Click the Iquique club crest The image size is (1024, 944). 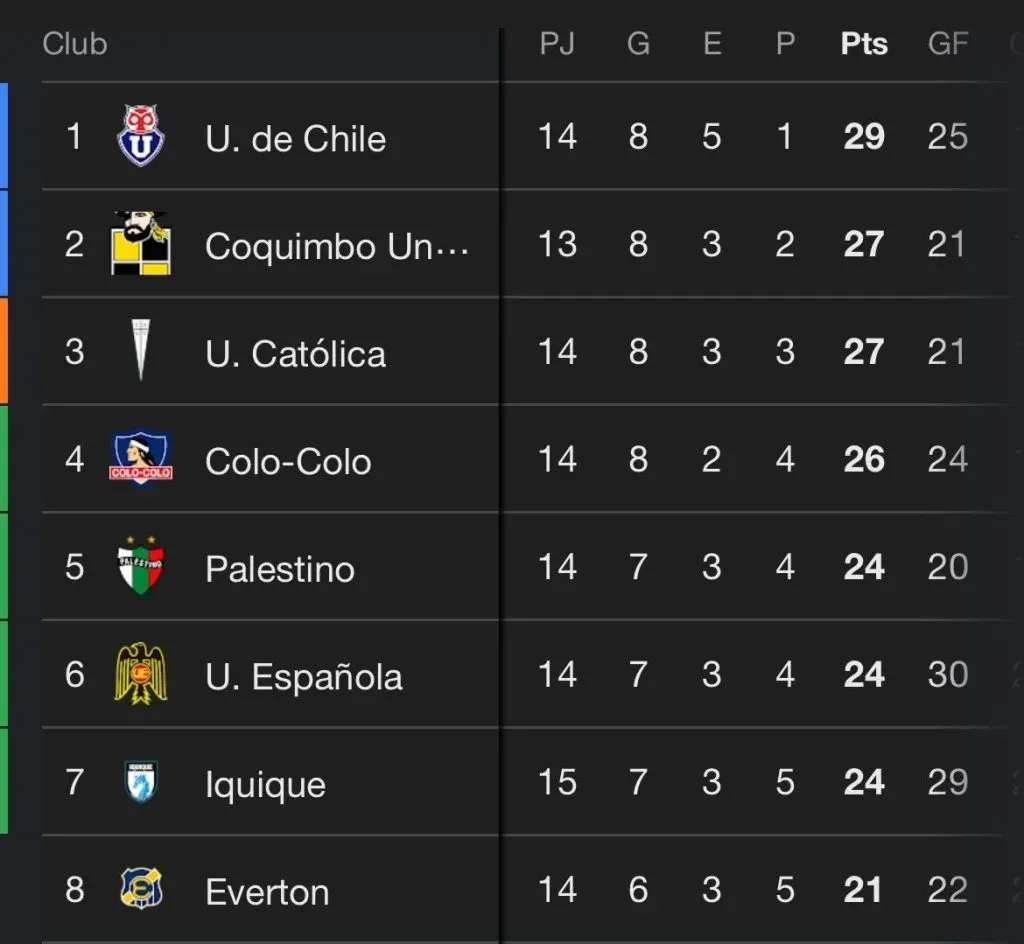(141, 781)
